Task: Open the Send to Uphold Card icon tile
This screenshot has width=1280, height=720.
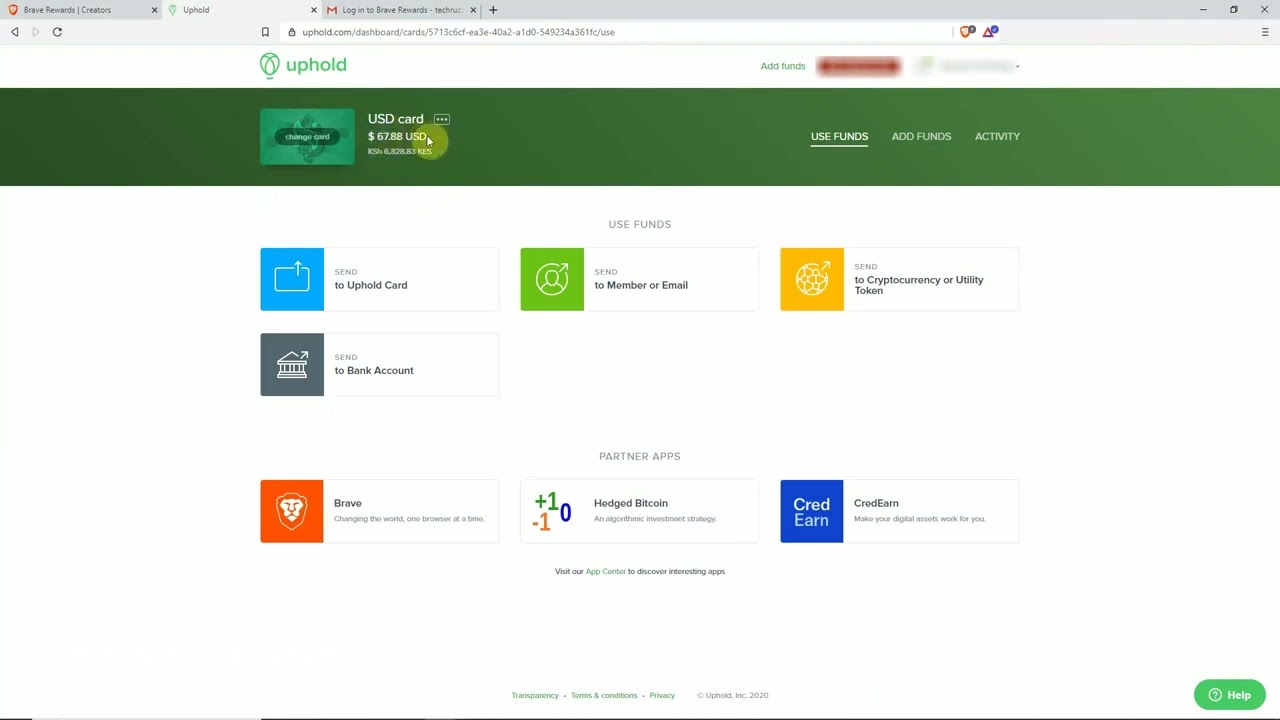Action: tap(292, 279)
